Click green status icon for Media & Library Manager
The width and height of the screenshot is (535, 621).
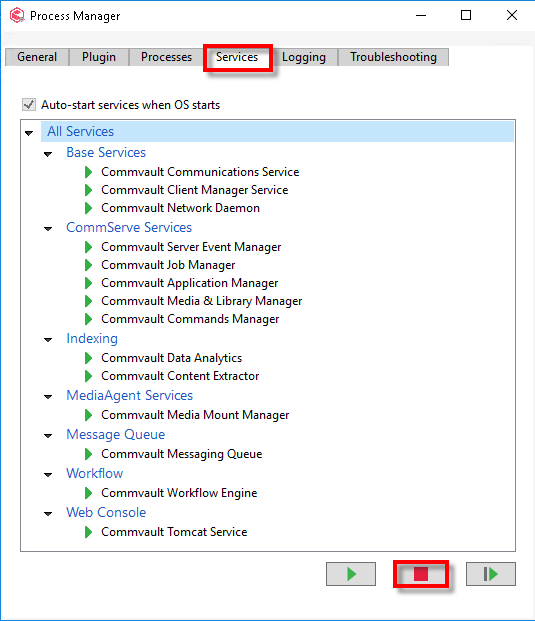pos(89,301)
